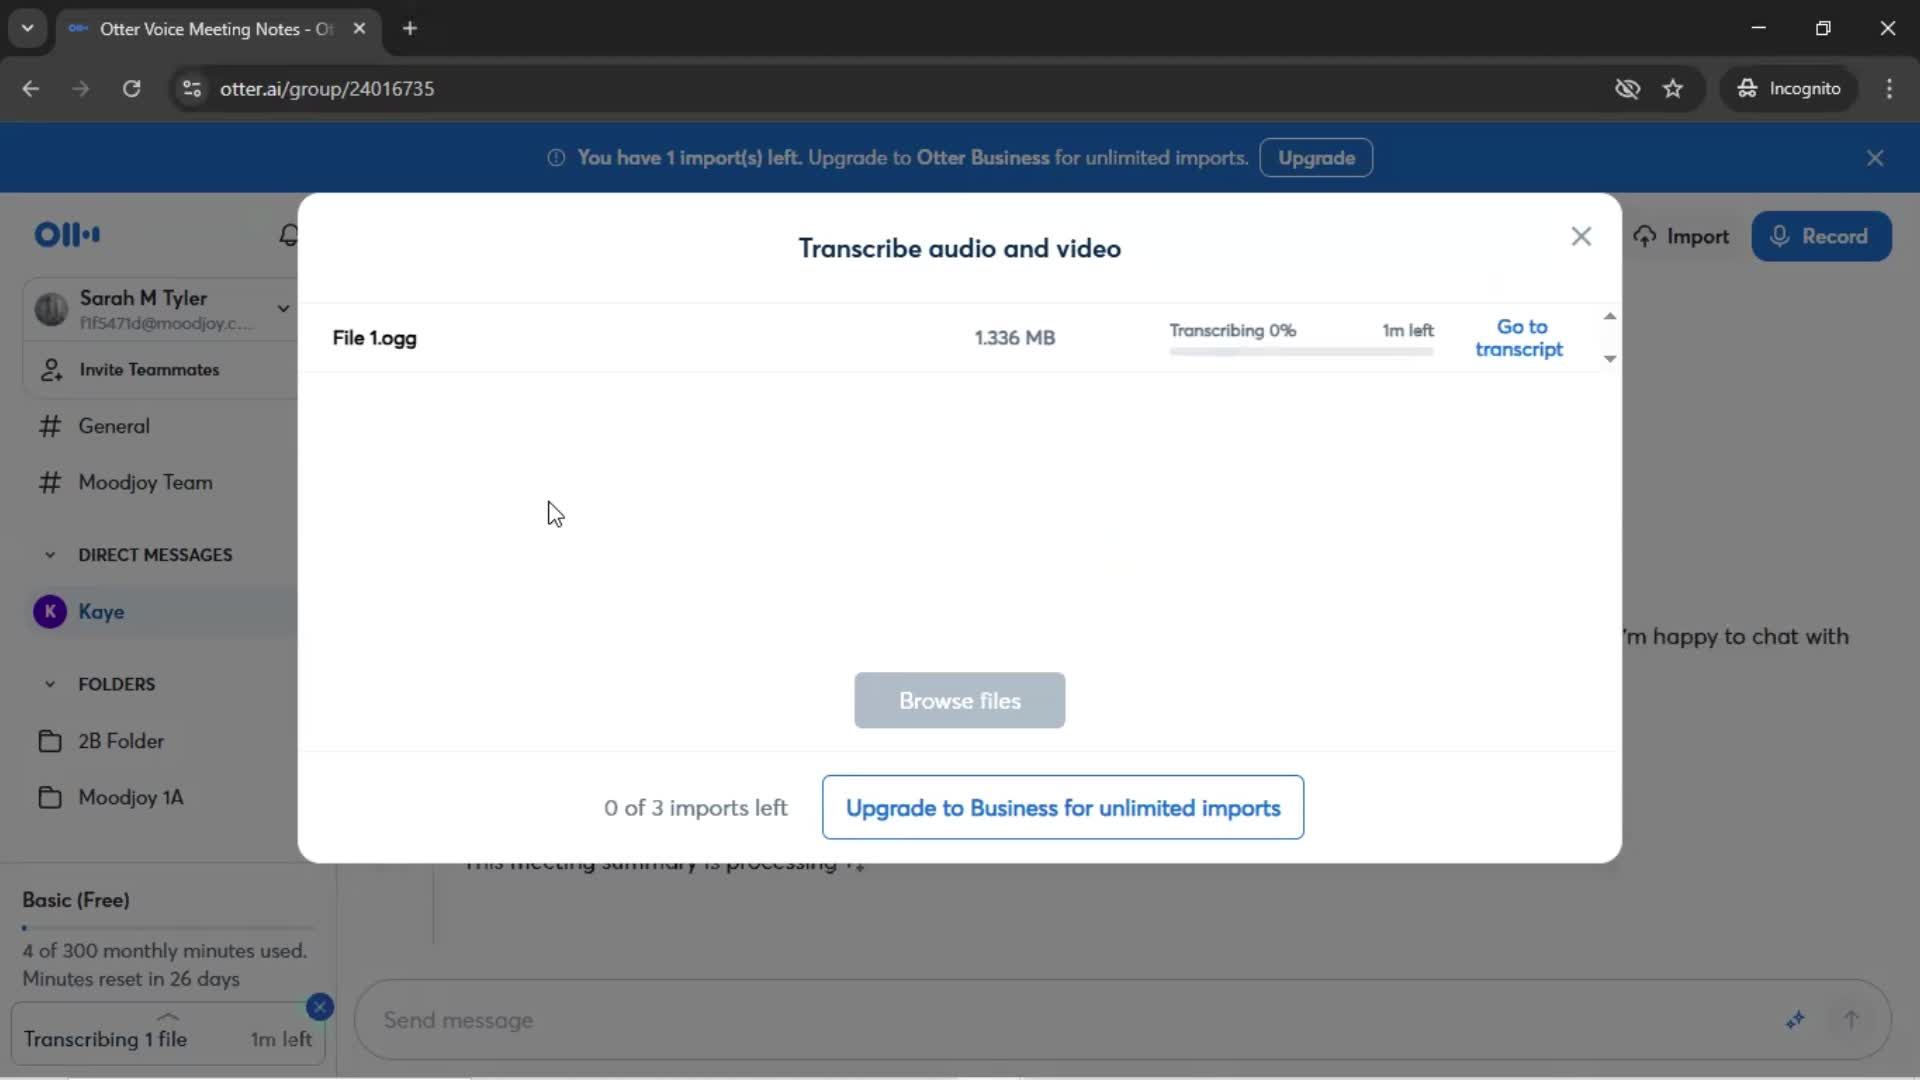The height and width of the screenshot is (1080, 1920).
Task: Click the Incognito indicator
Action: point(1789,89)
